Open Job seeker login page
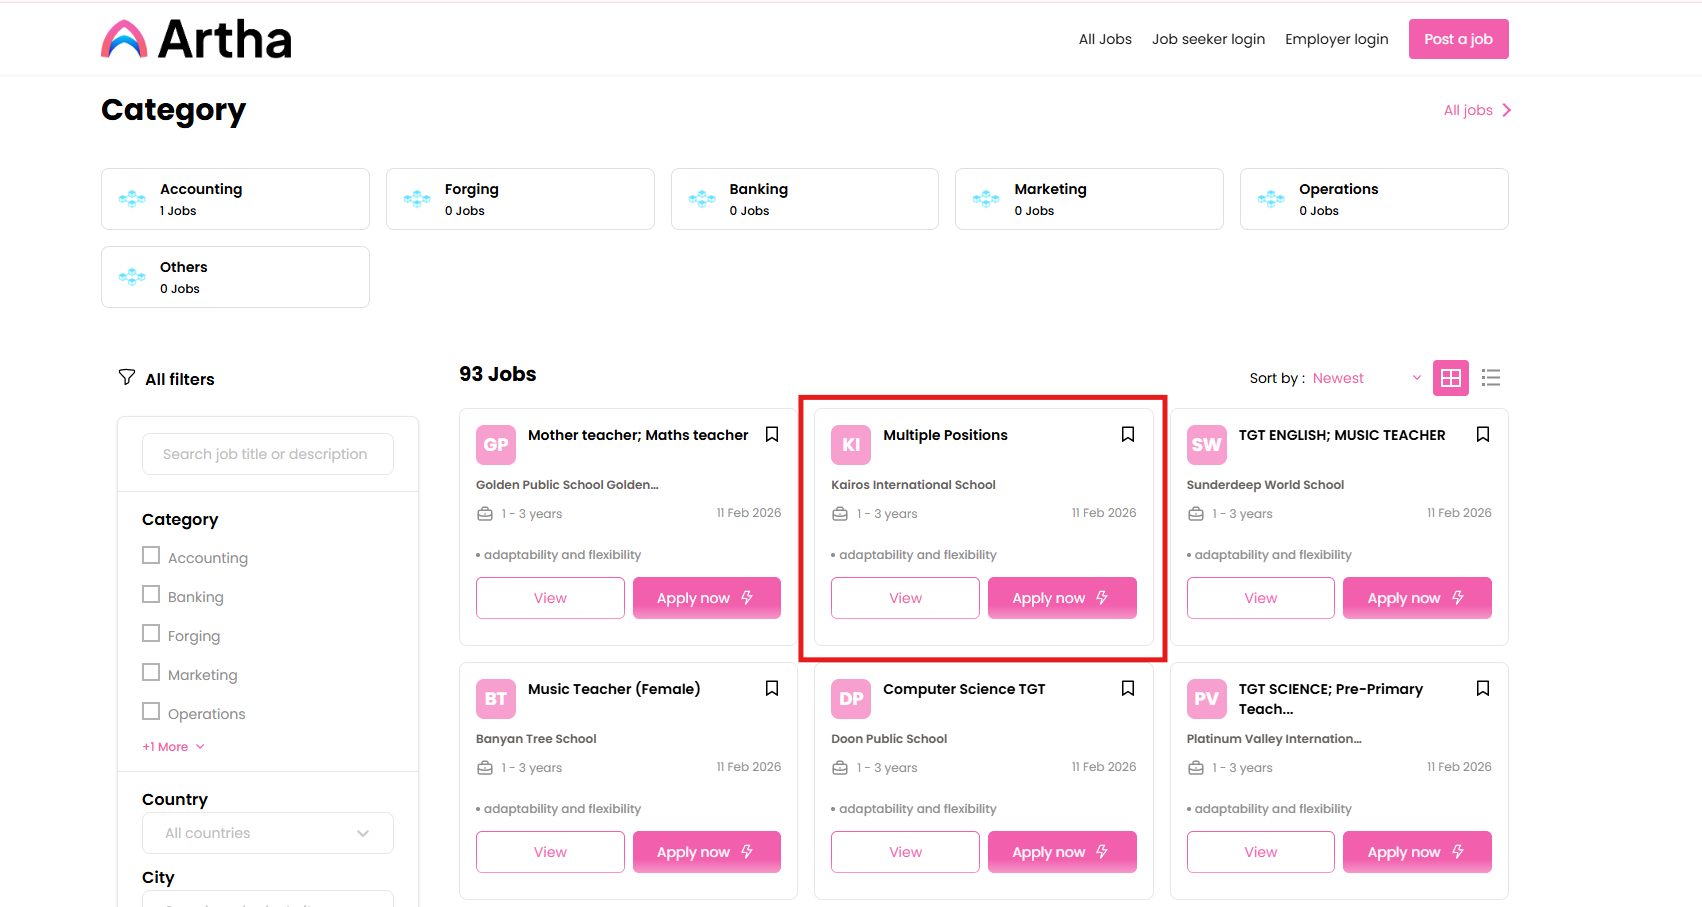 (x=1208, y=39)
